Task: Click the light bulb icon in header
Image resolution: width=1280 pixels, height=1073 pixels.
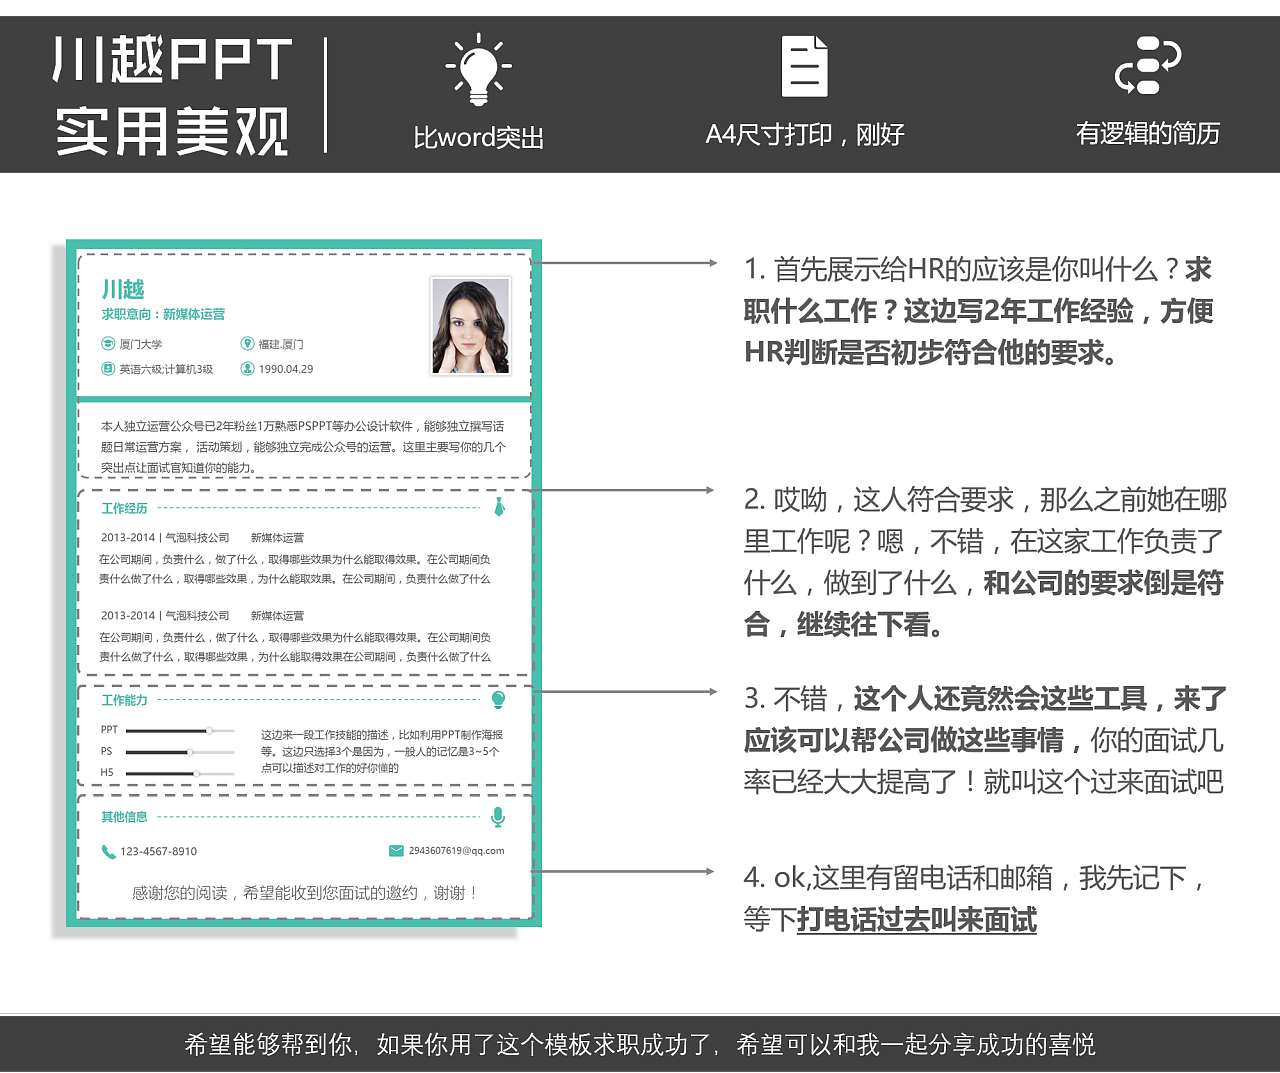Action: (x=478, y=69)
